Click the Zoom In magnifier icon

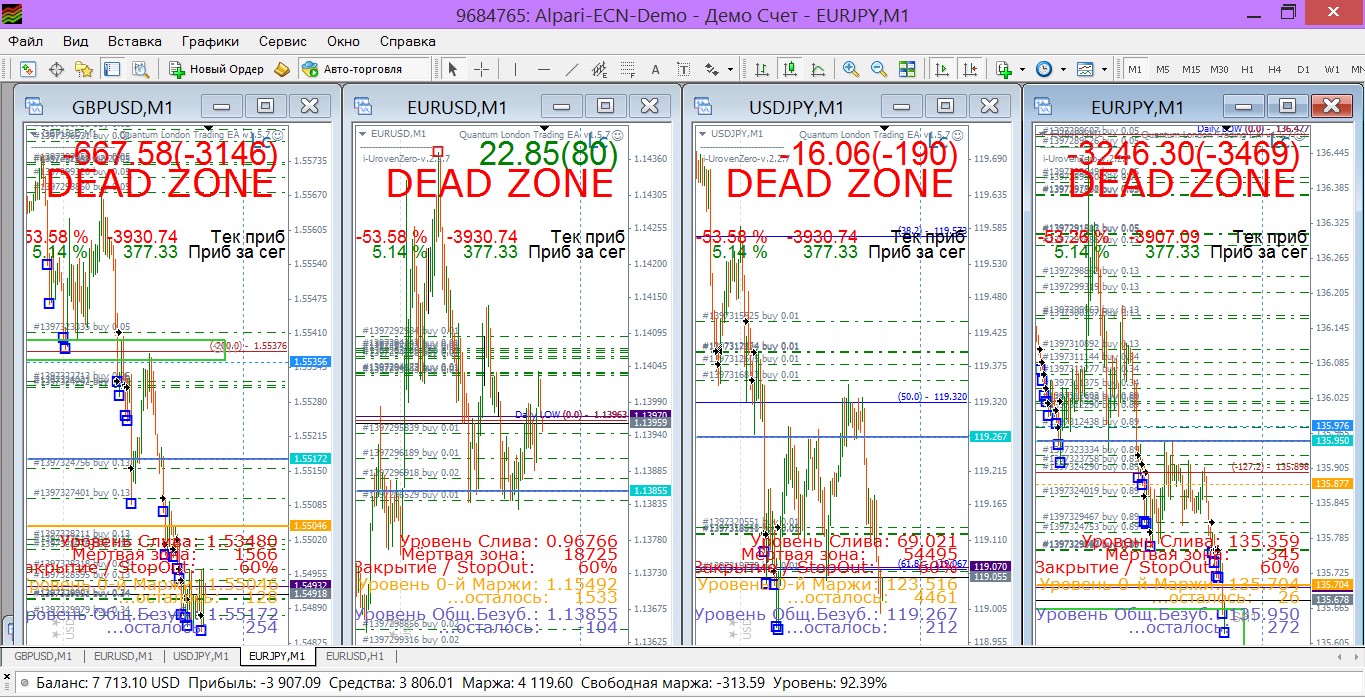pos(851,69)
